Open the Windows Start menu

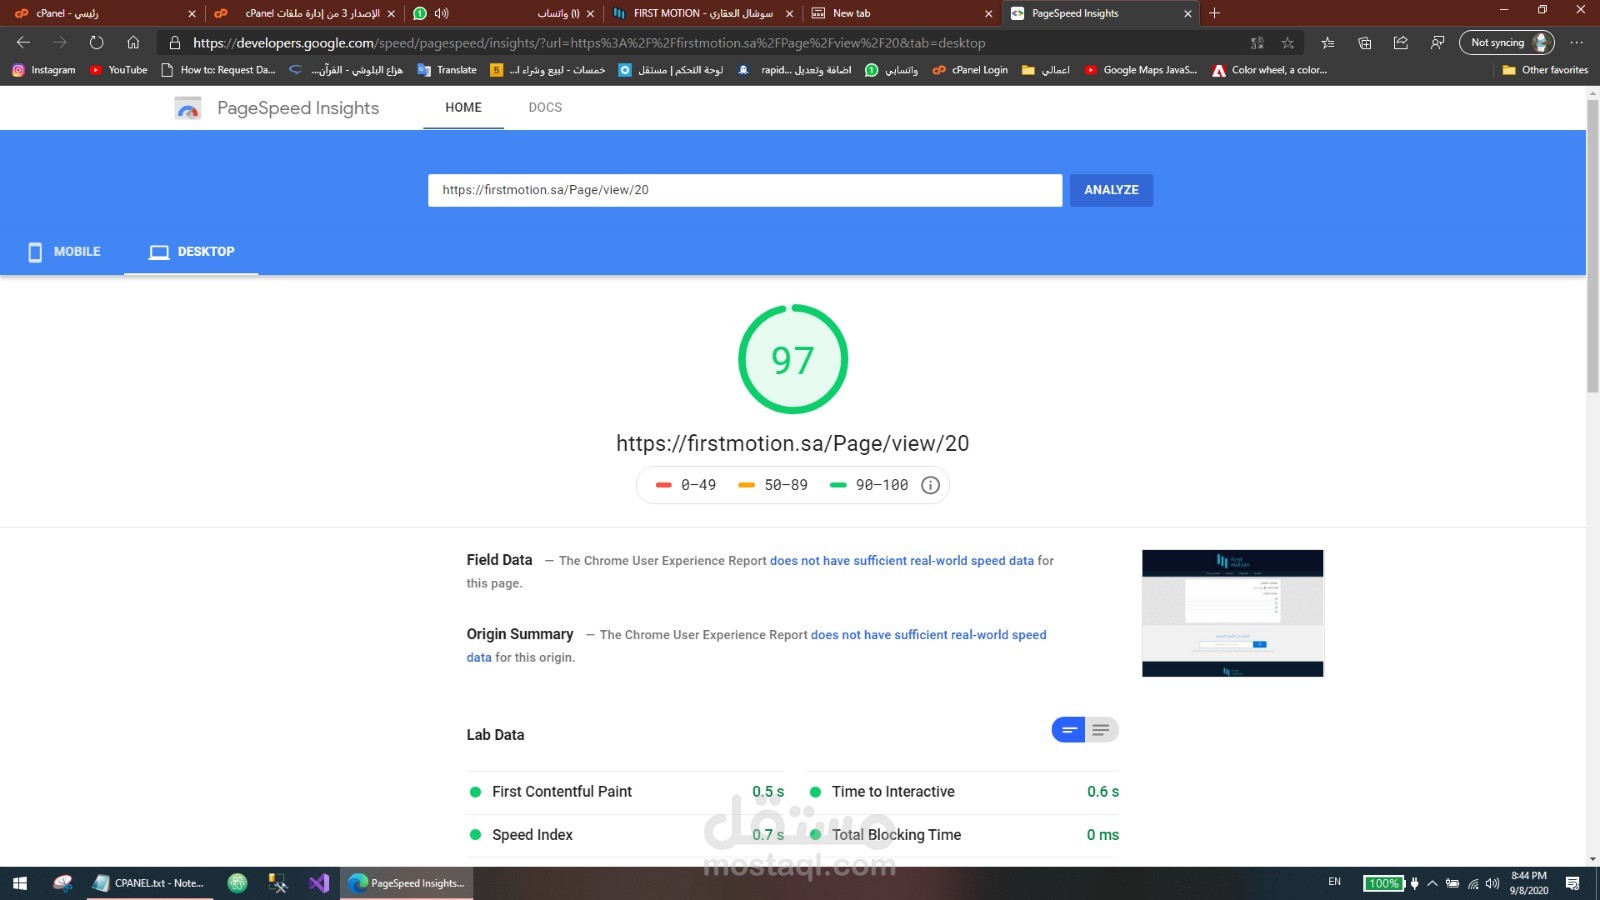[x=20, y=883]
